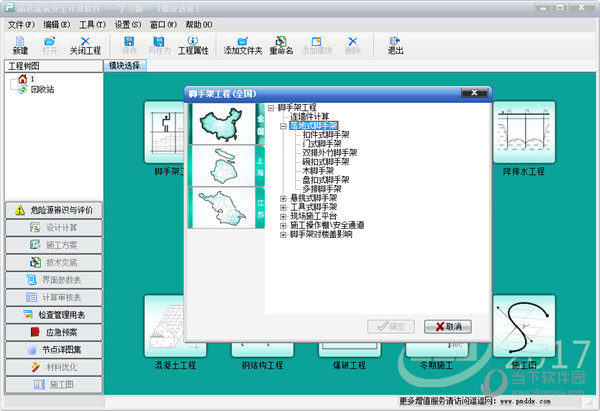Screen dimensions: 600x411
Task: Close the 脚手架工程(全国) dialog
Action: pyautogui.click(x=474, y=93)
